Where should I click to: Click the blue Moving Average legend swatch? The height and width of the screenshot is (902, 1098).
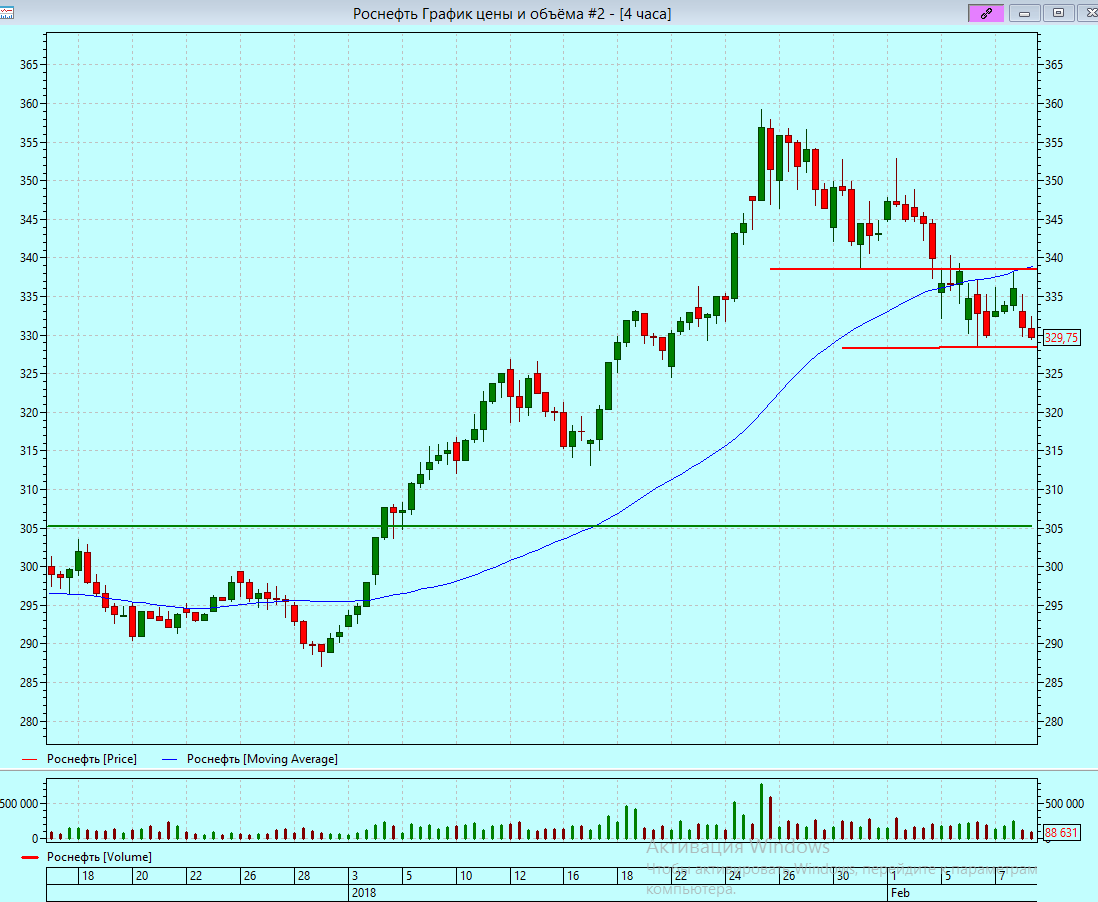(x=169, y=759)
